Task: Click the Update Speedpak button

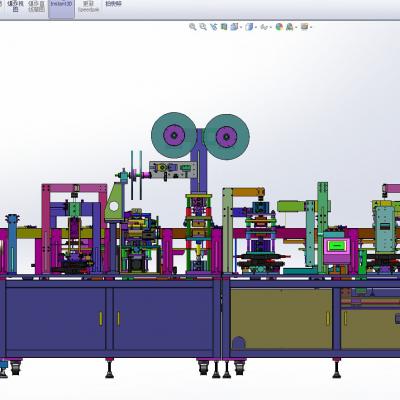Action: [88, 7]
